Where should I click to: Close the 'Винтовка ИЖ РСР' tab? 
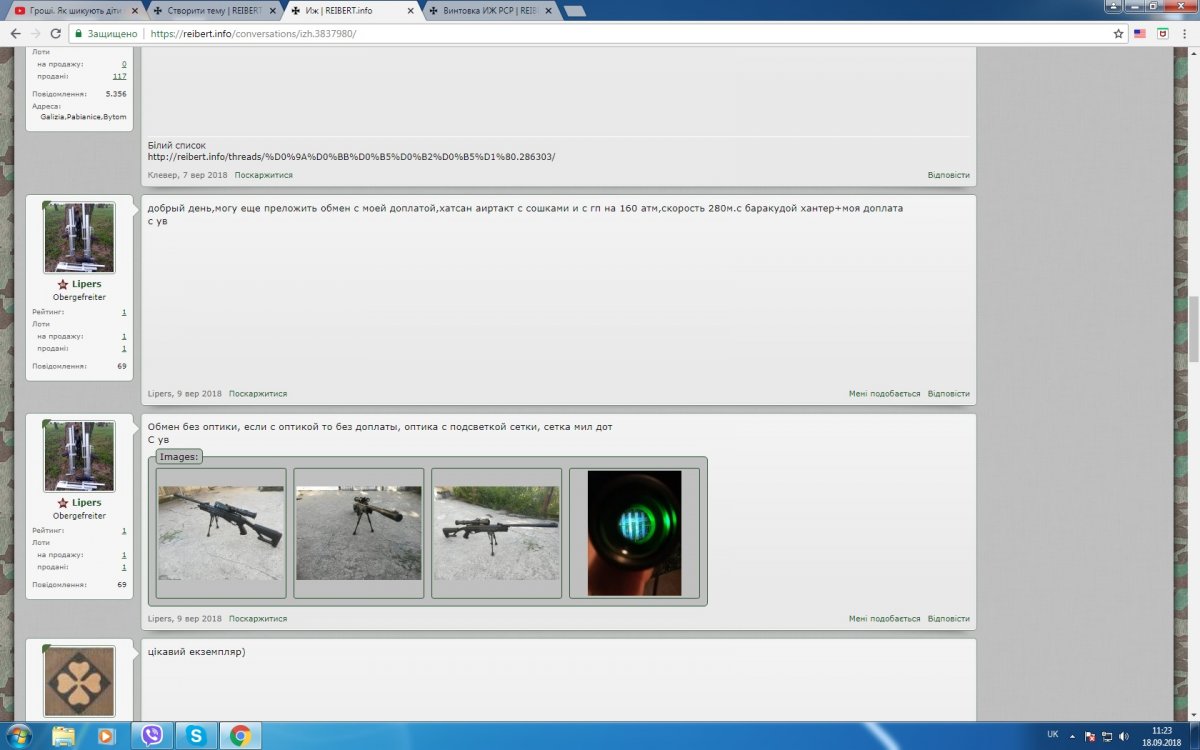point(548,10)
